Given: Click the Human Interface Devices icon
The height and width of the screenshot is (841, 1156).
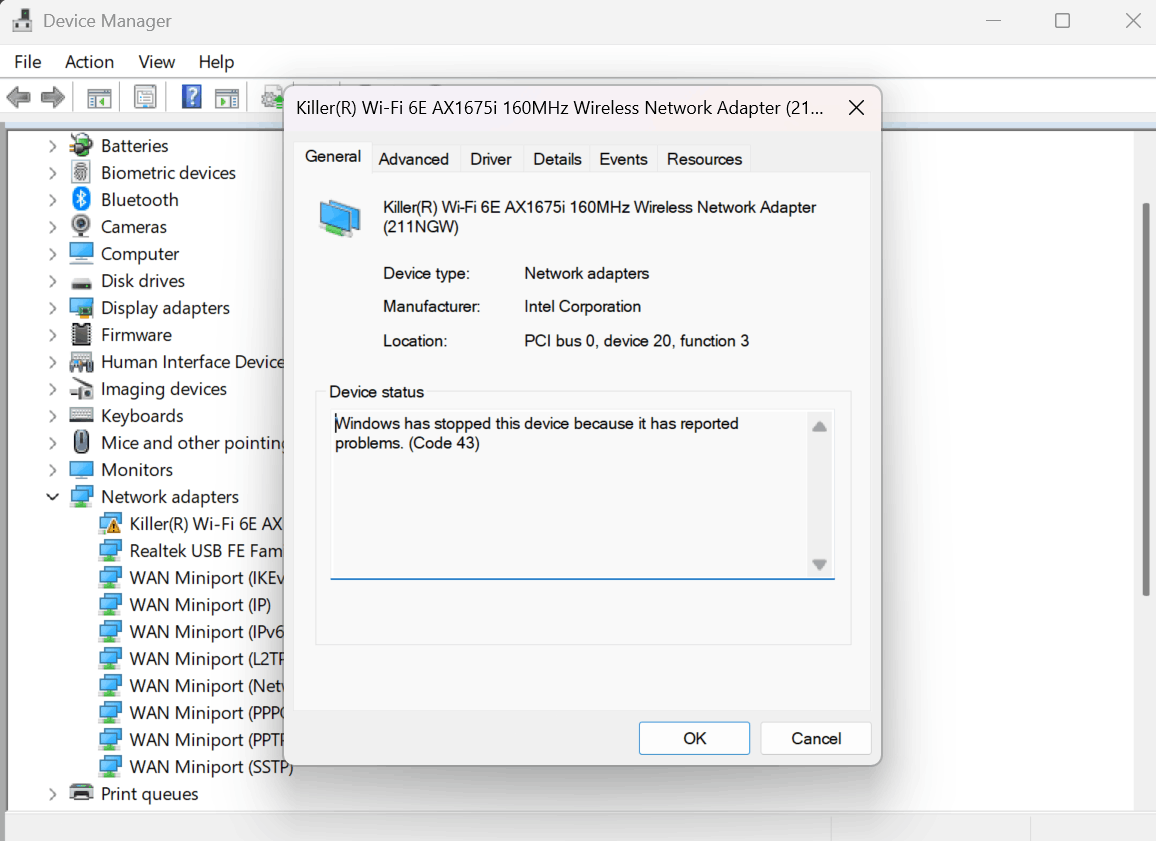Looking at the screenshot, I should (x=81, y=362).
